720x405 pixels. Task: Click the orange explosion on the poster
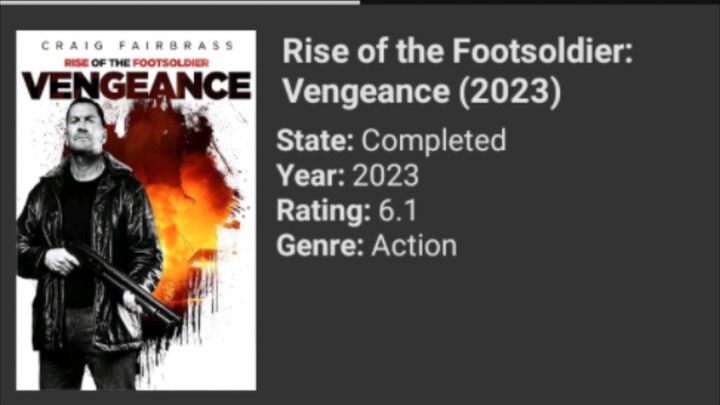pyautogui.click(x=185, y=190)
